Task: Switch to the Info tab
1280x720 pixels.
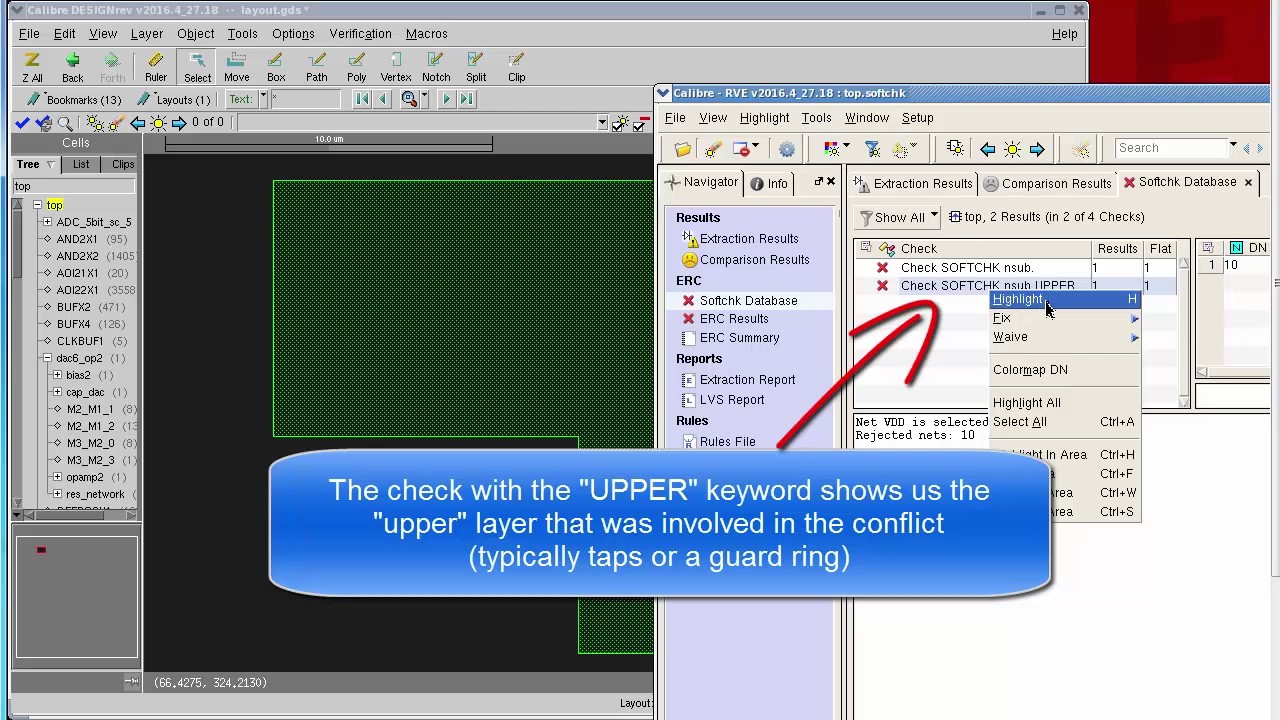Action: (768, 184)
